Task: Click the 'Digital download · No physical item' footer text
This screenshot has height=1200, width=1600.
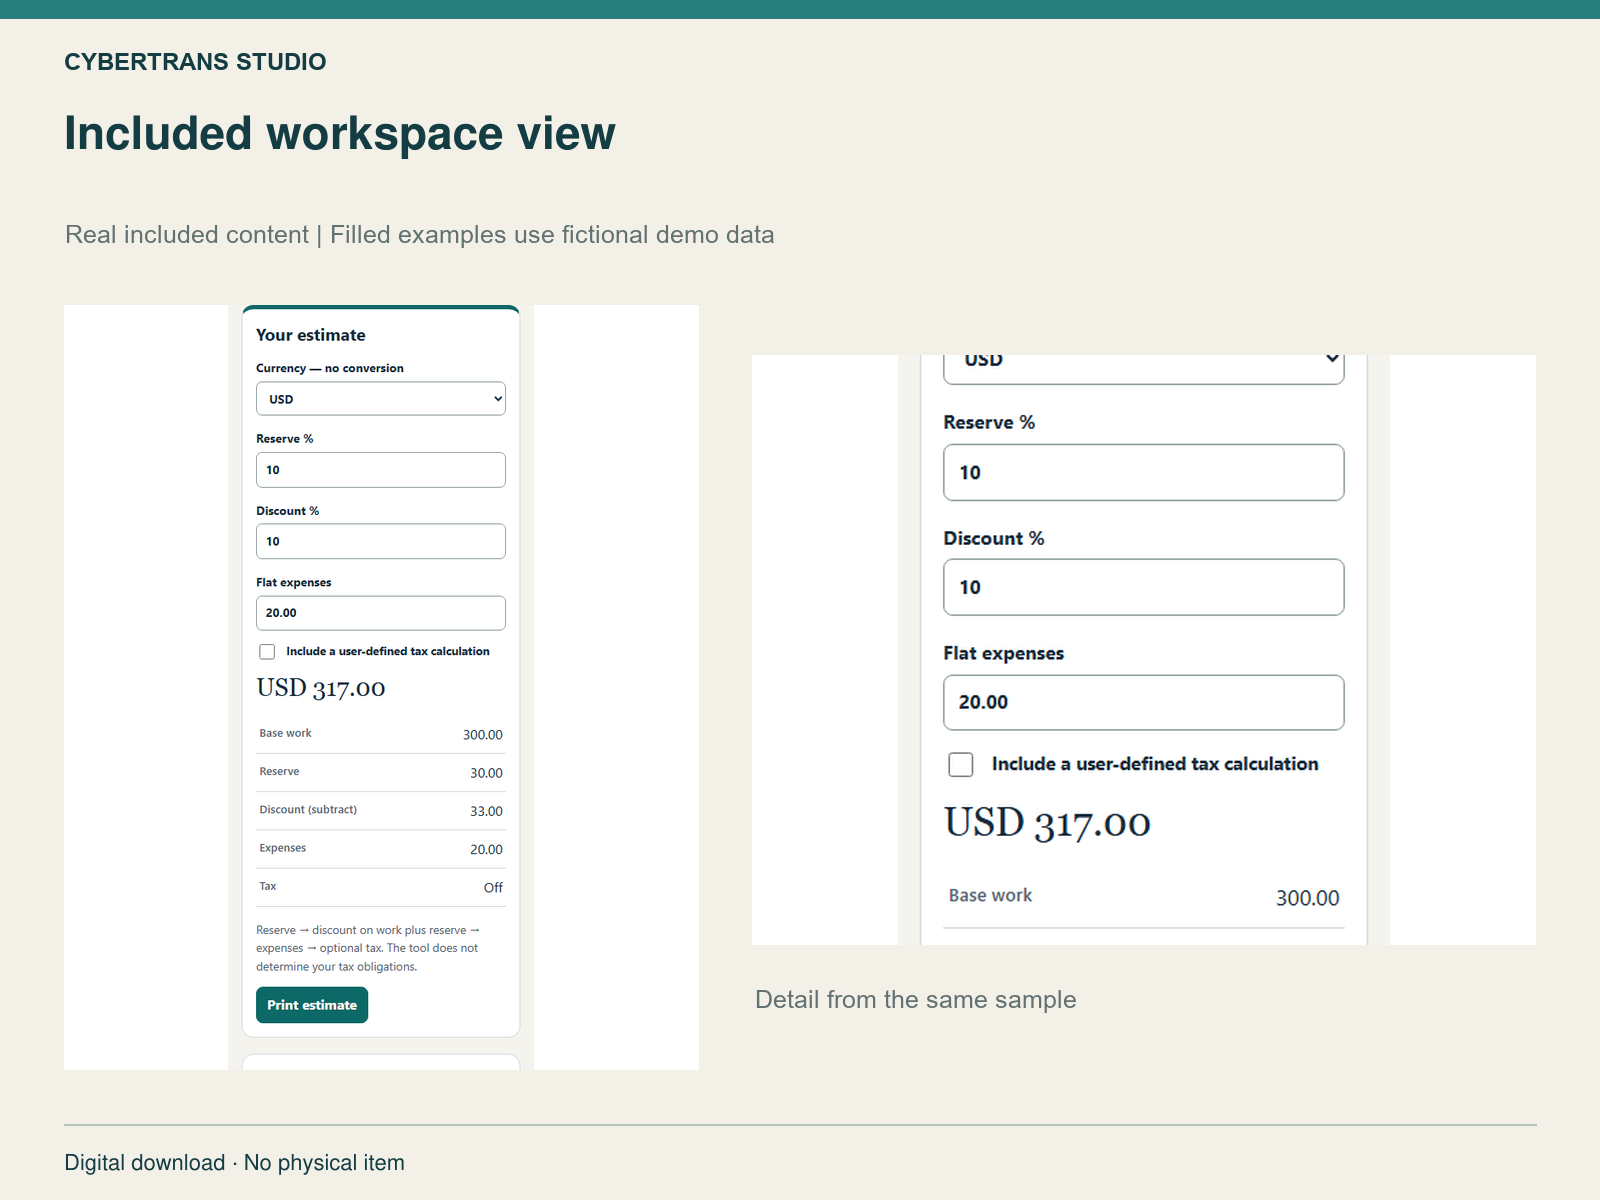Action: click(235, 1163)
